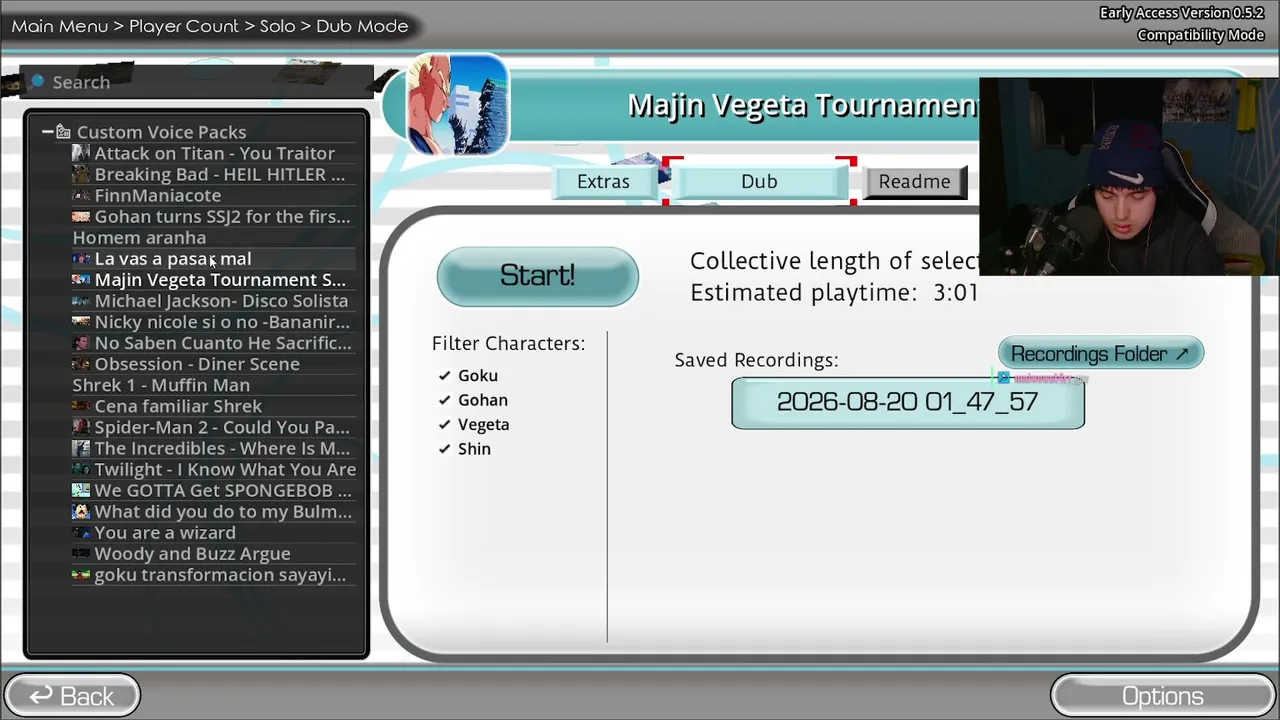Click the search magnifier icon
Image resolution: width=1280 pixels, height=720 pixels.
(37, 81)
